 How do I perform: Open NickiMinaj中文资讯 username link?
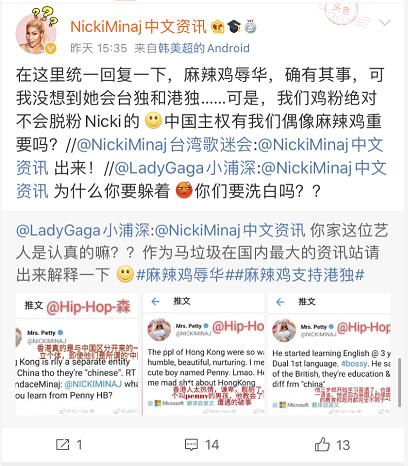point(138,26)
